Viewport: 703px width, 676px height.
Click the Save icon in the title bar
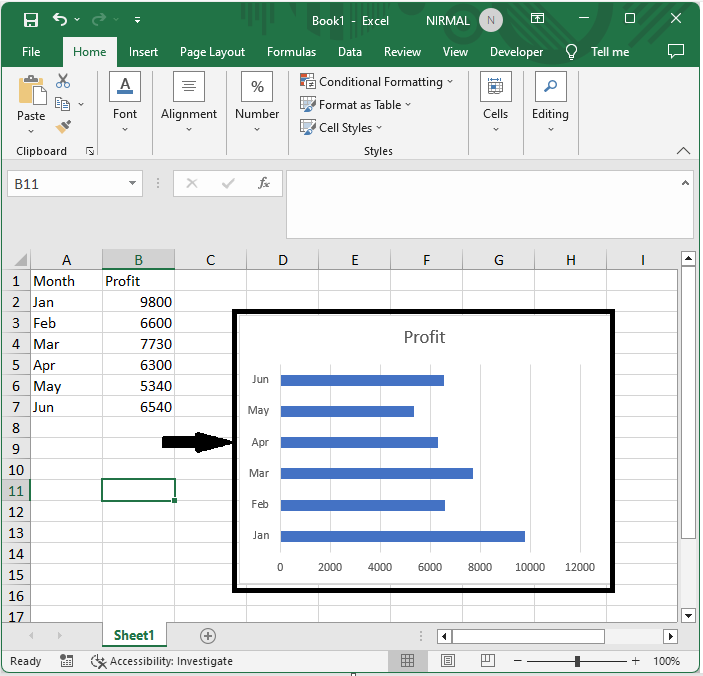(31, 20)
